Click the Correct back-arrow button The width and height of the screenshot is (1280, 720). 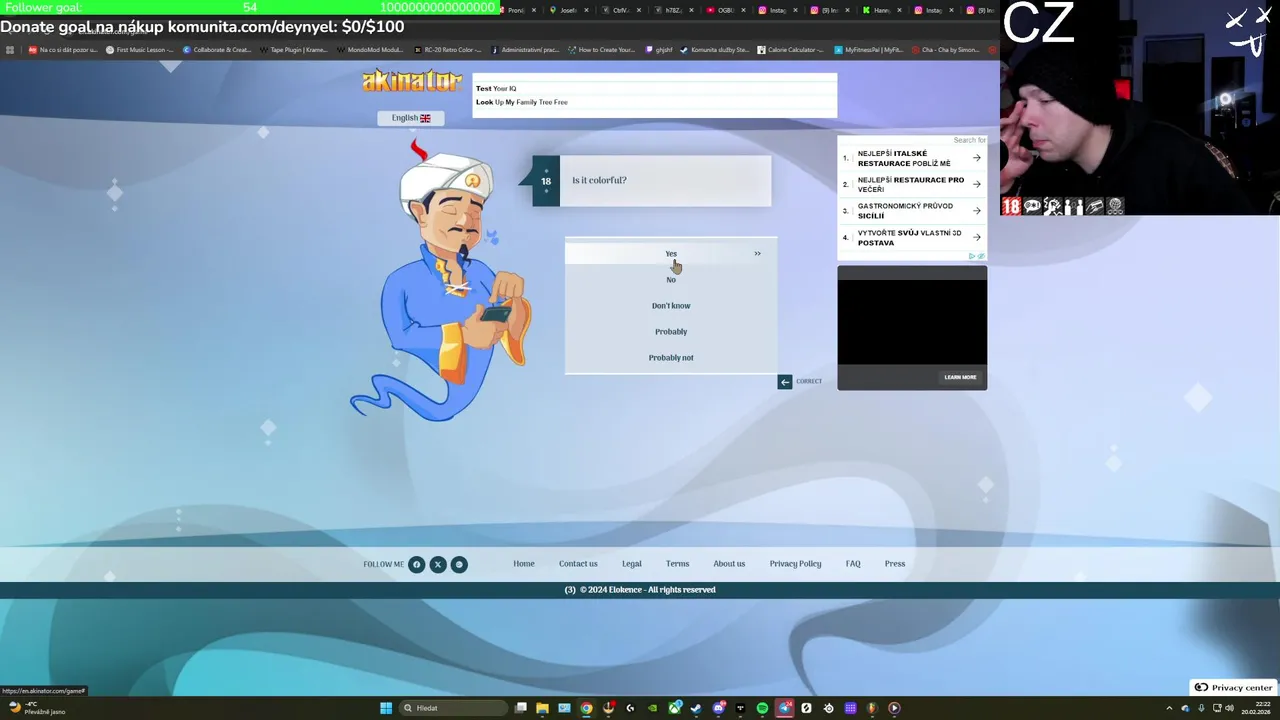click(x=785, y=381)
